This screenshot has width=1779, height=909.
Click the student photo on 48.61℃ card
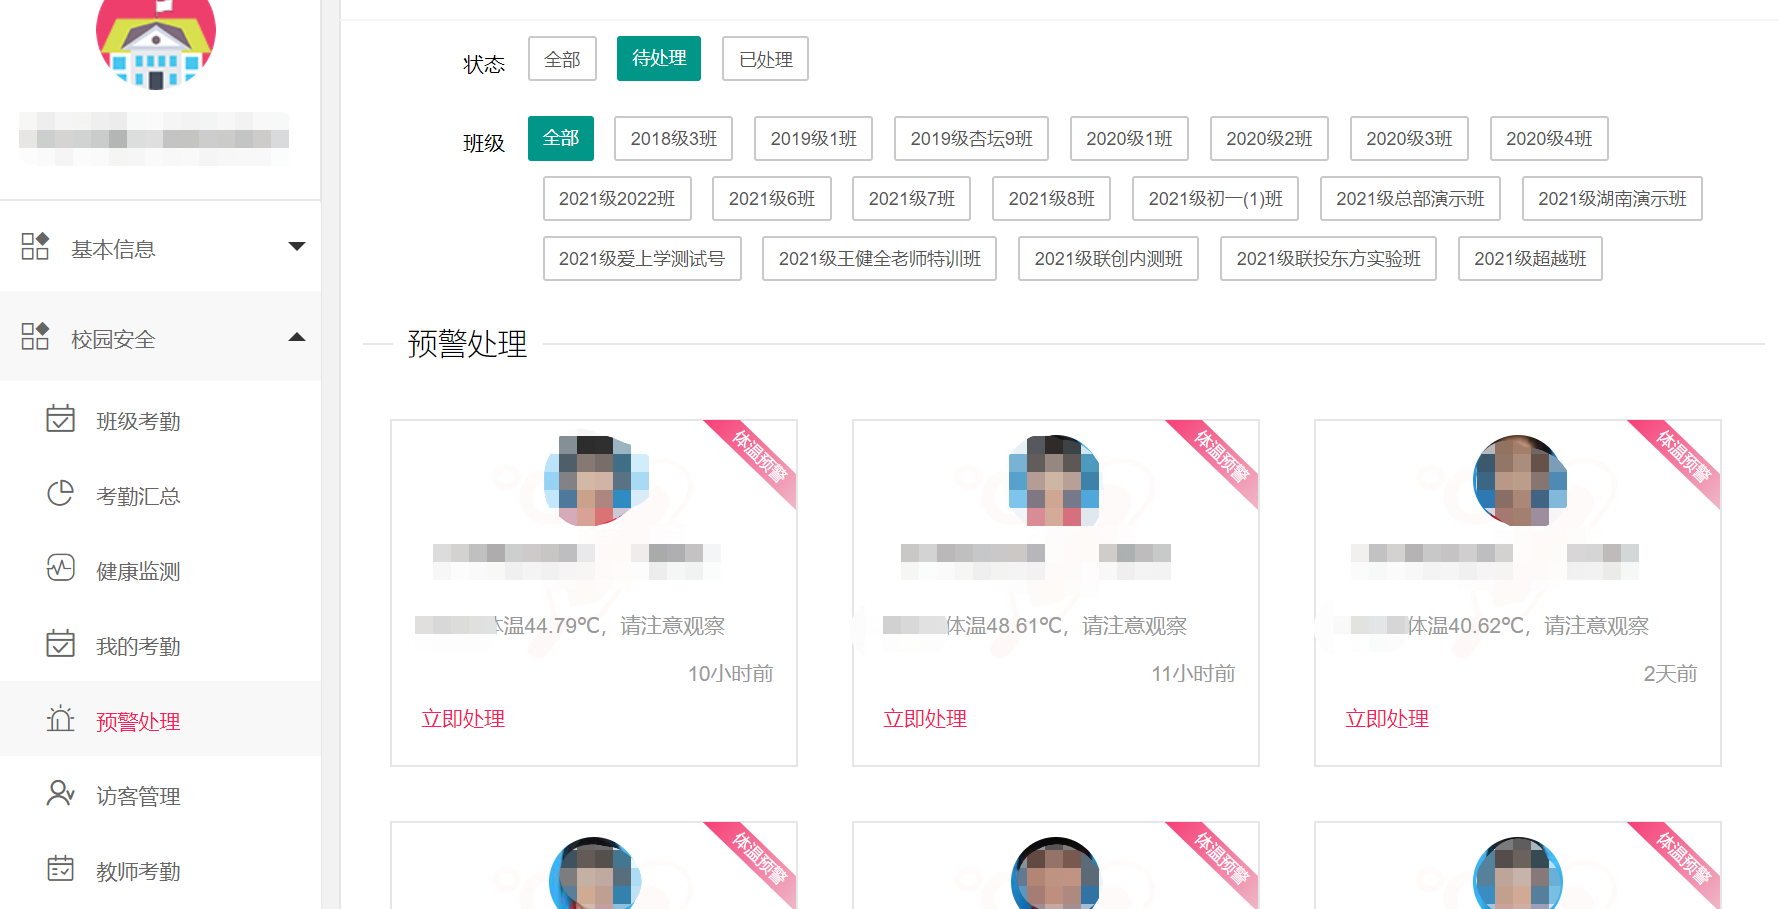(x=1054, y=480)
